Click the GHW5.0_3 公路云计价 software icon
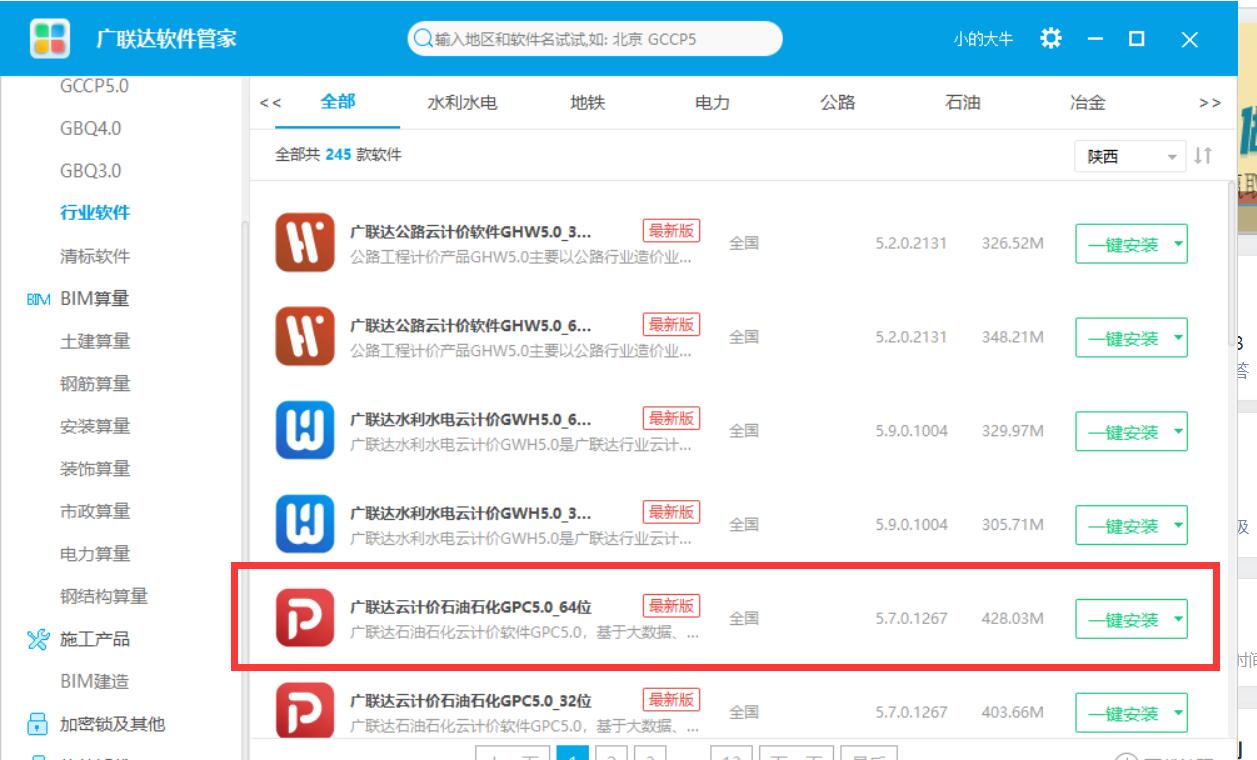Screen dimensions: 1257x760 (x=305, y=243)
